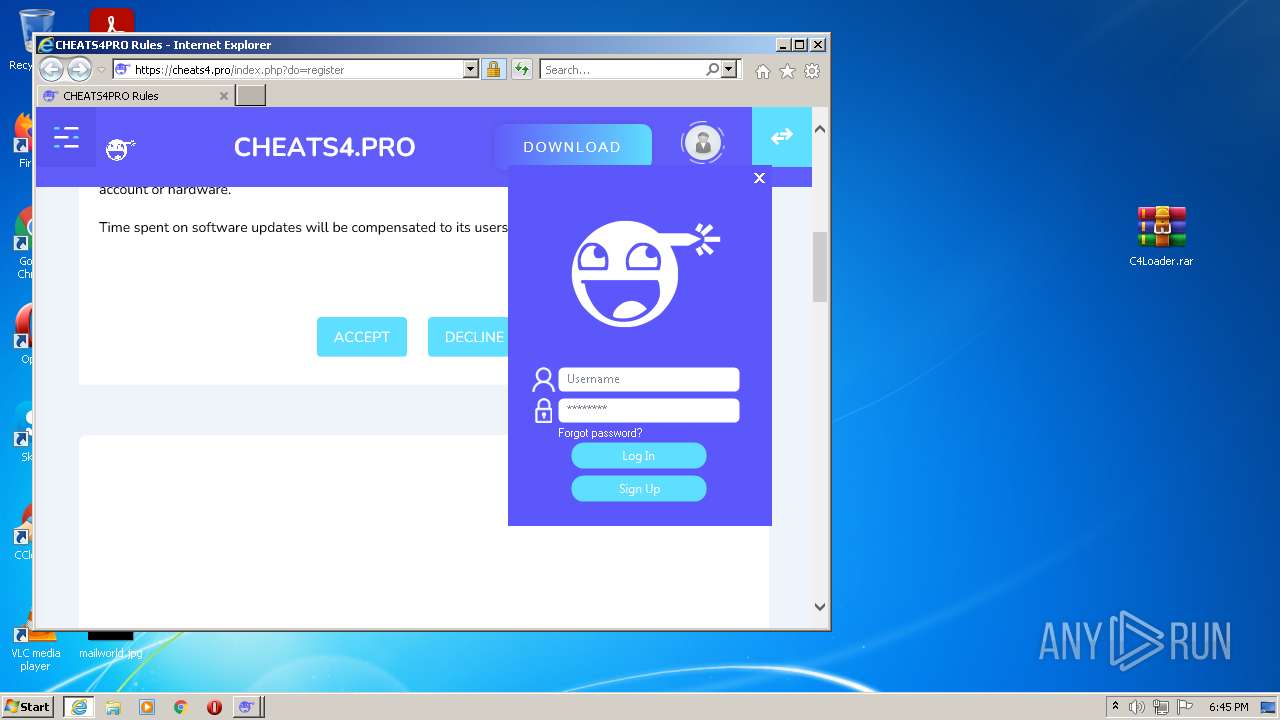The image size is (1280, 720).
Task: Show hidden tray icons arrow
Action: tap(1116, 706)
